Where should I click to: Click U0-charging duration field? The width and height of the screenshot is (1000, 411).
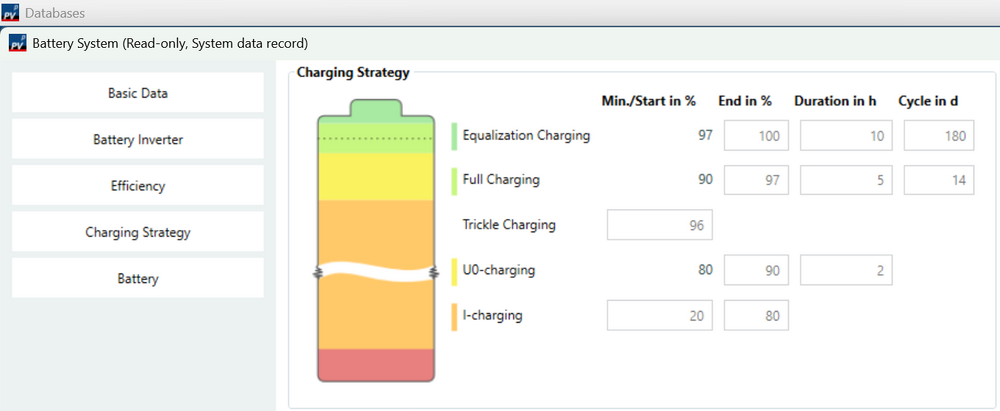(x=846, y=270)
